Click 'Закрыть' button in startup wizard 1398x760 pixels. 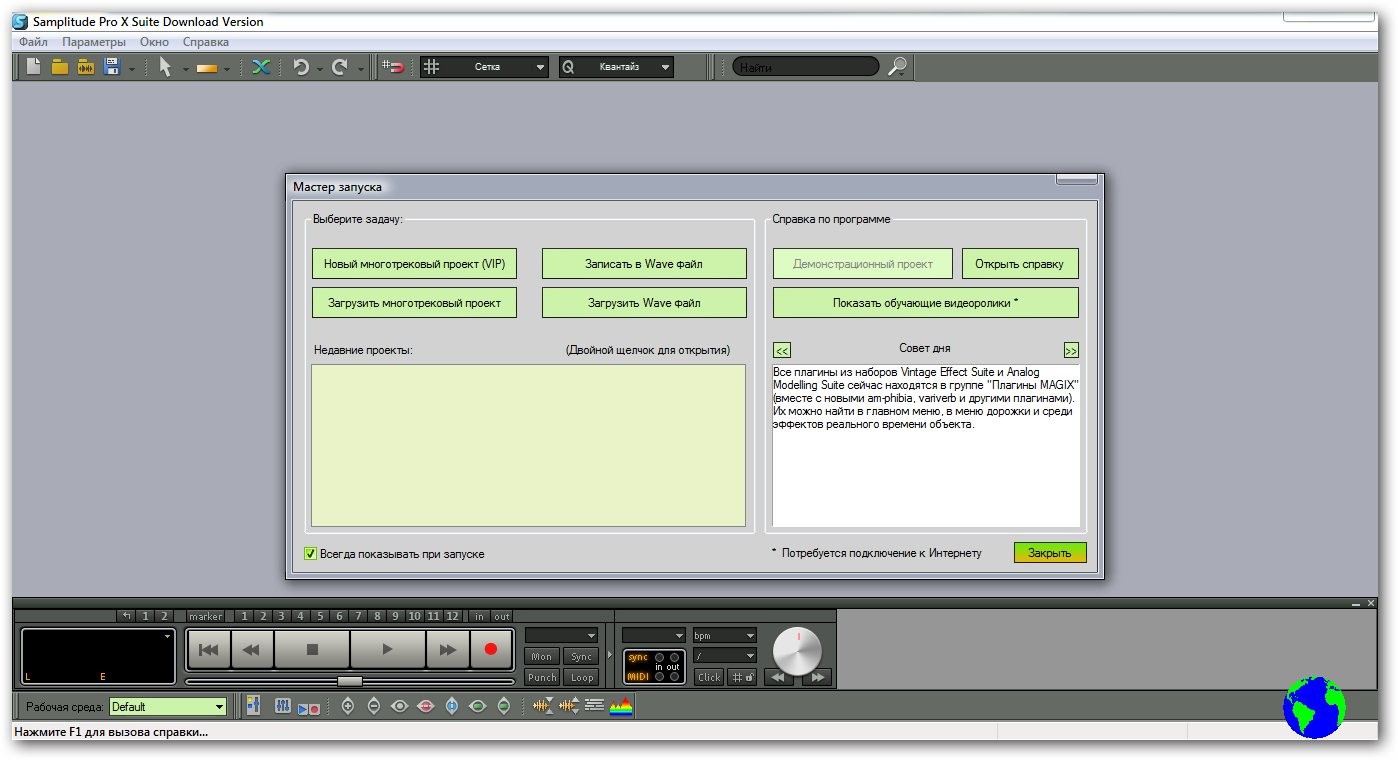(x=1050, y=553)
